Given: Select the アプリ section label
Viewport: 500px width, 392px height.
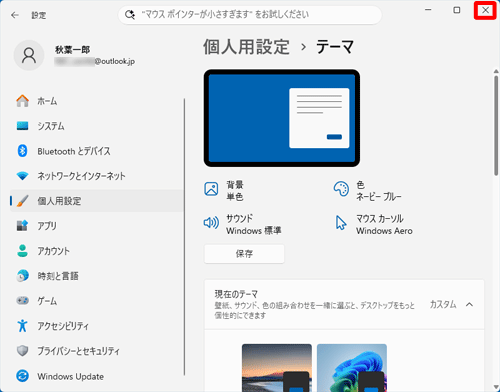Looking at the screenshot, I should tap(47, 226).
